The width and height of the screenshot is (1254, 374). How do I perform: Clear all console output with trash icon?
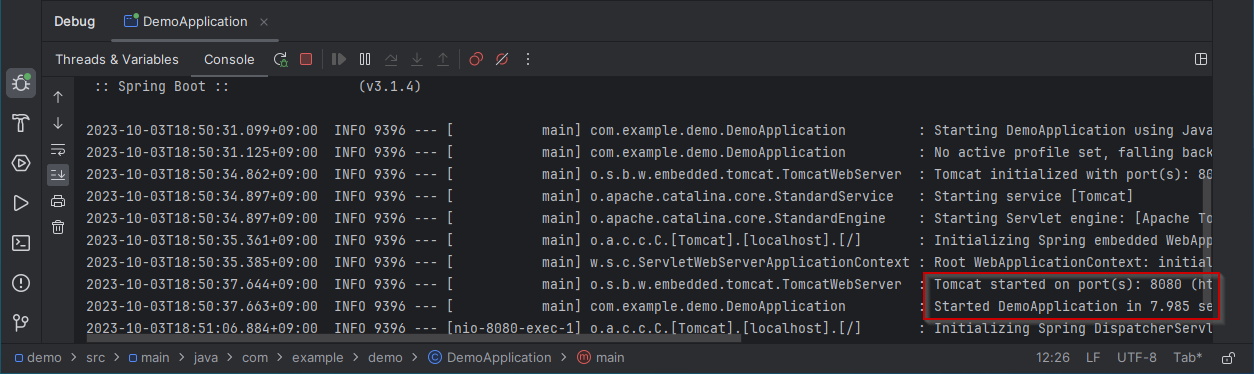coord(58,227)
